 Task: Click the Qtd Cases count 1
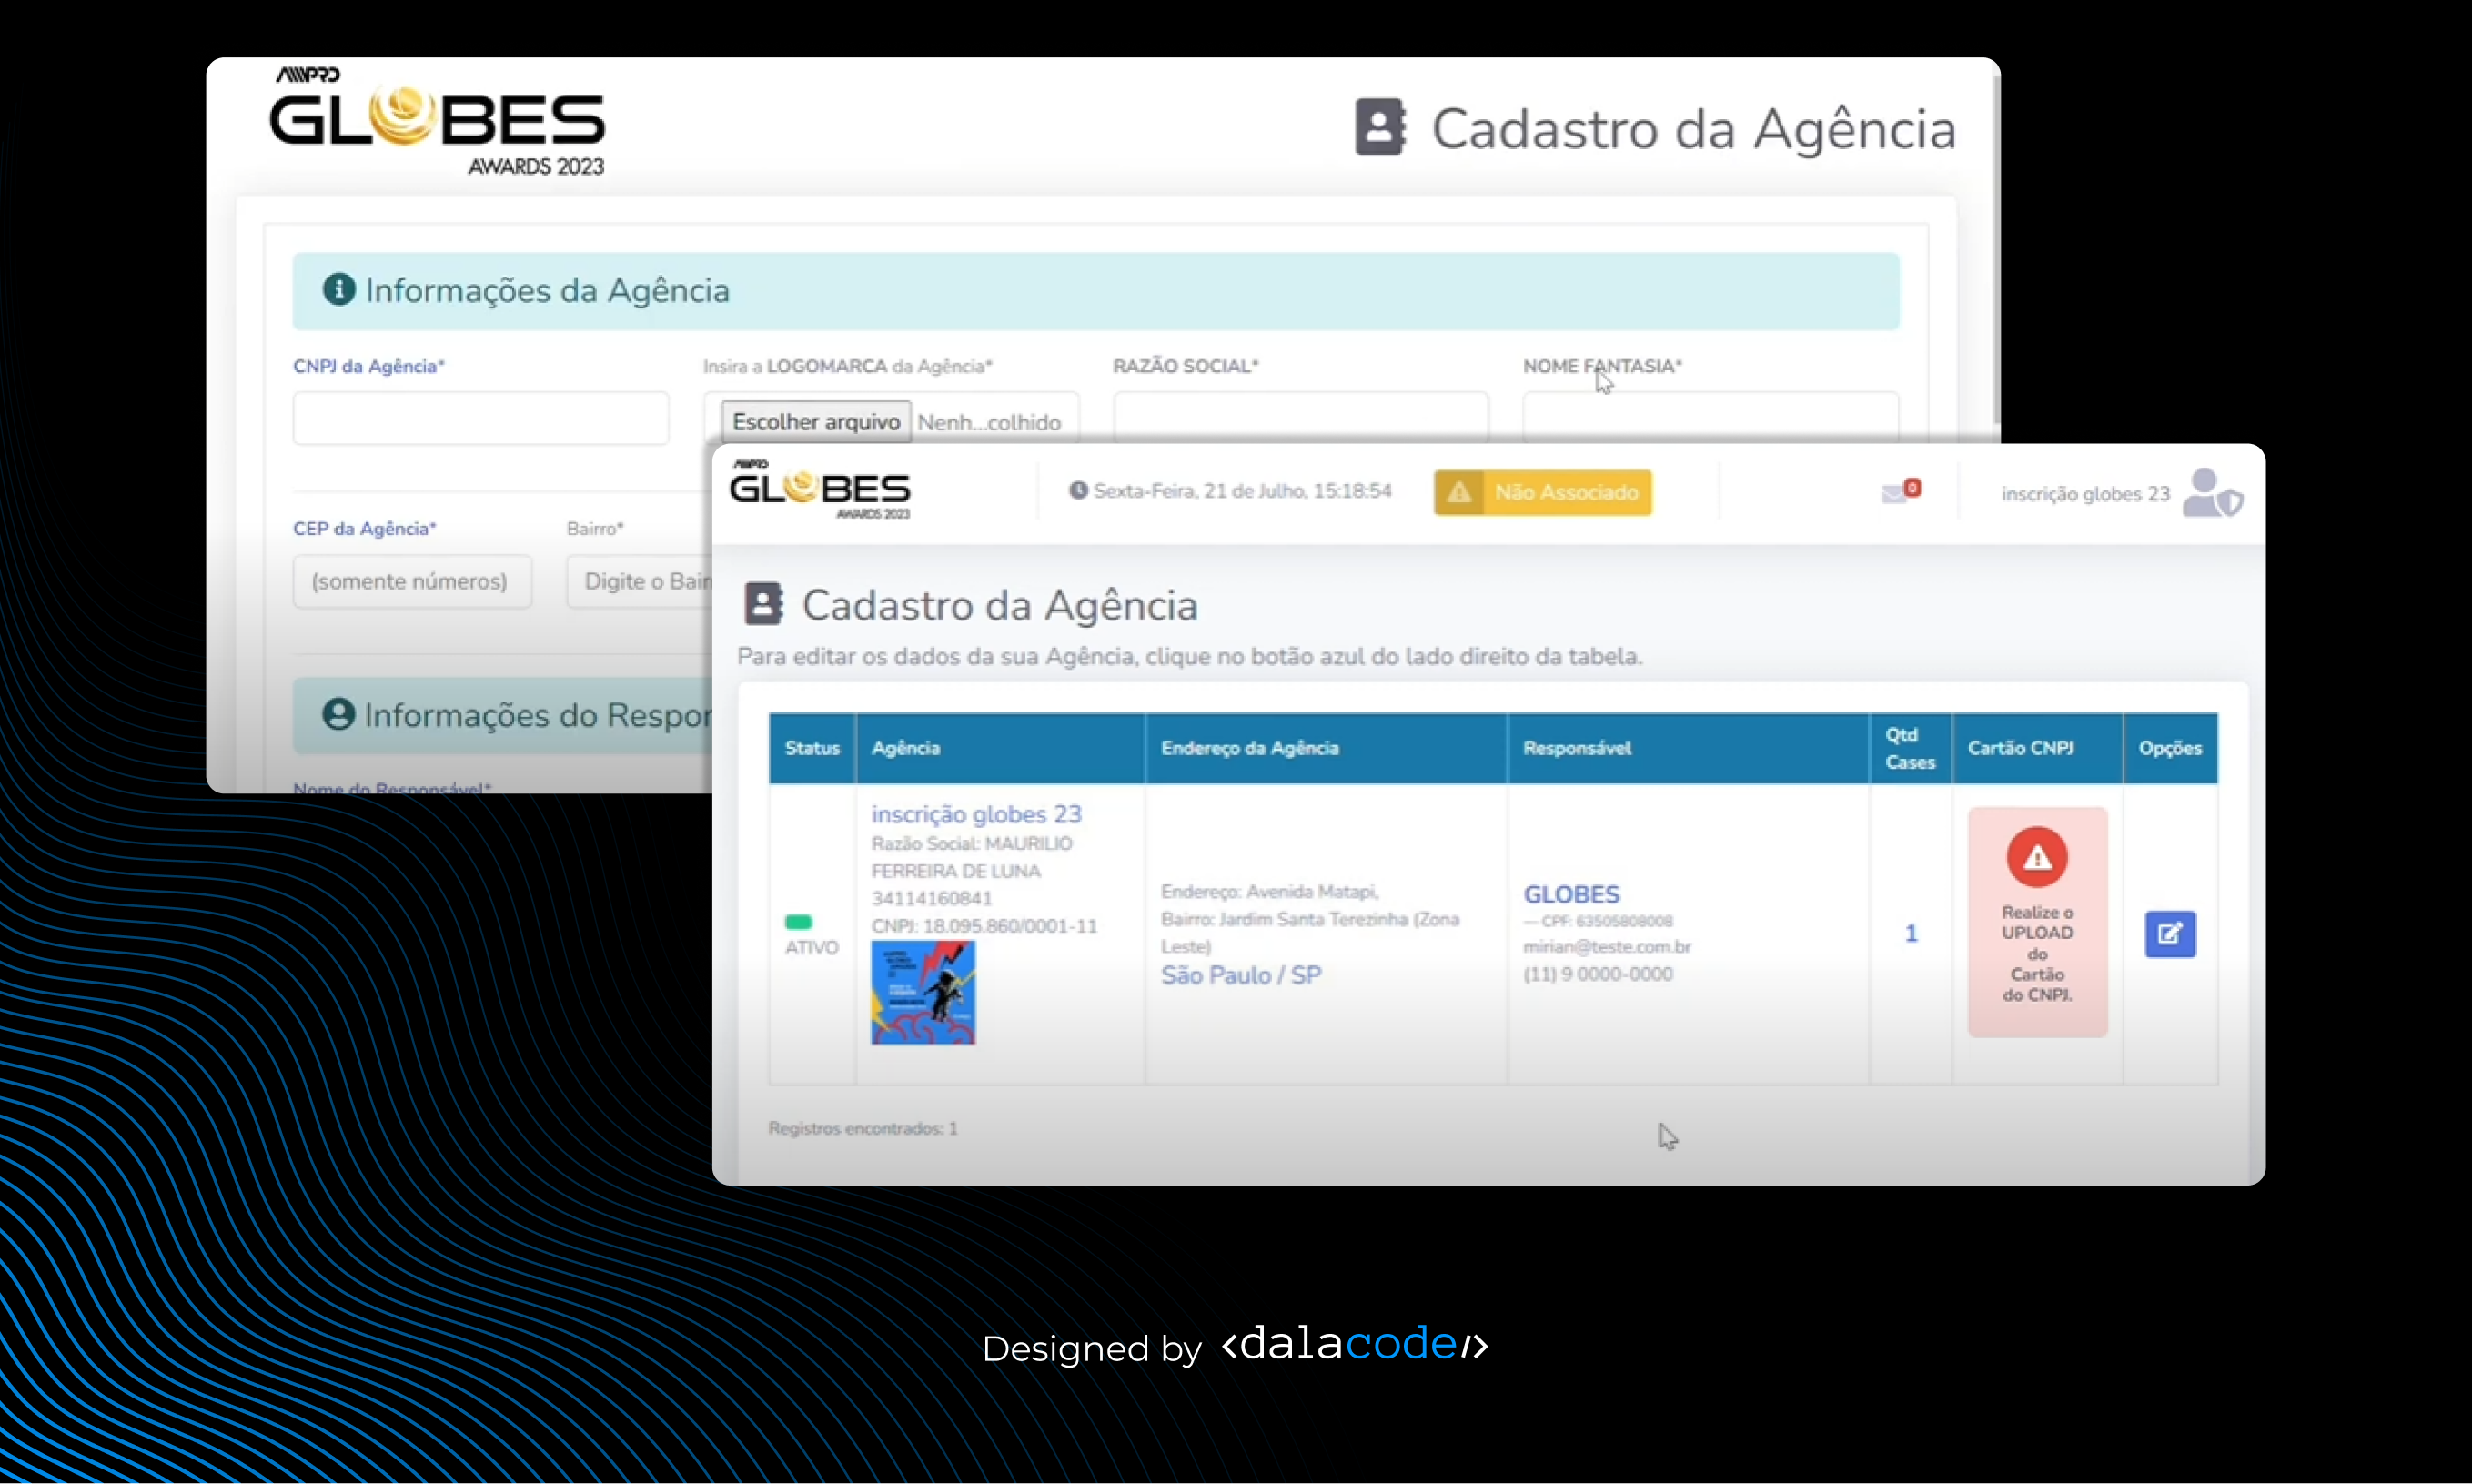click(x=1911, y=933)
